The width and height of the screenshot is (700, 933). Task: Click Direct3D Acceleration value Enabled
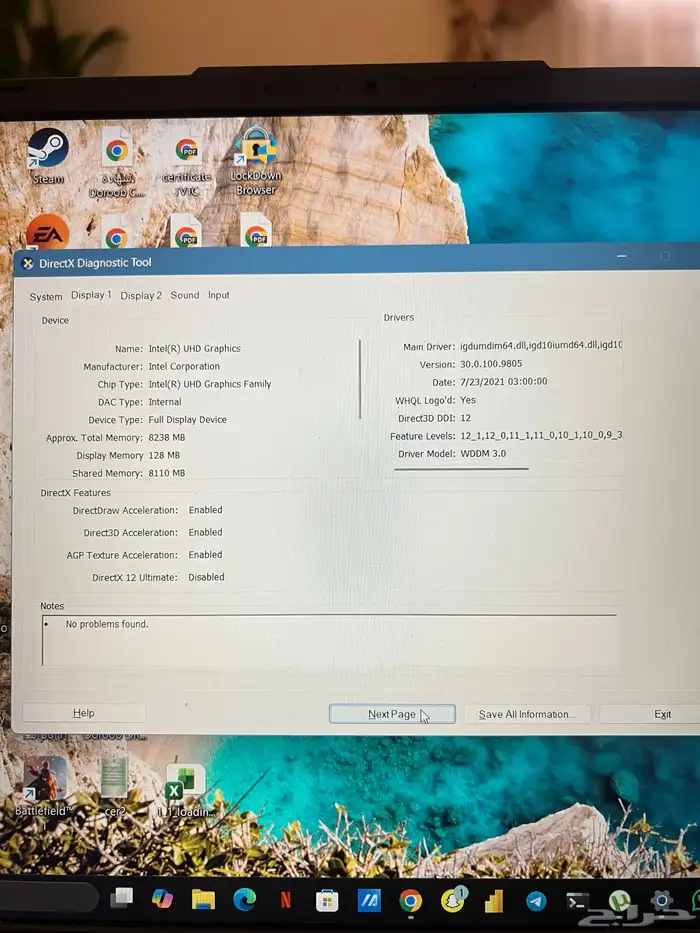[205, 533]
